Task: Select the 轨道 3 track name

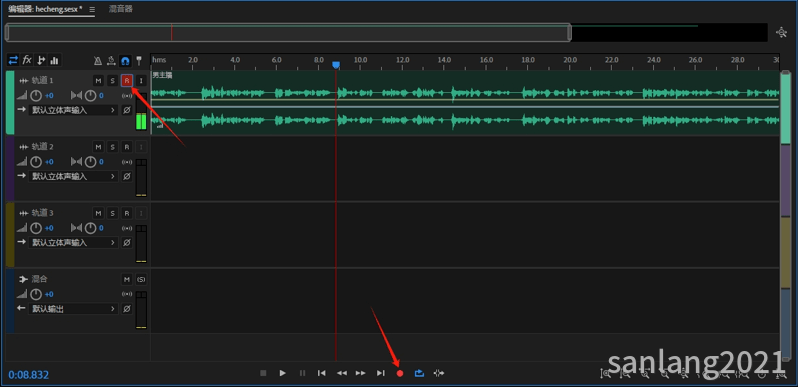Action: [x=42, y=213]
